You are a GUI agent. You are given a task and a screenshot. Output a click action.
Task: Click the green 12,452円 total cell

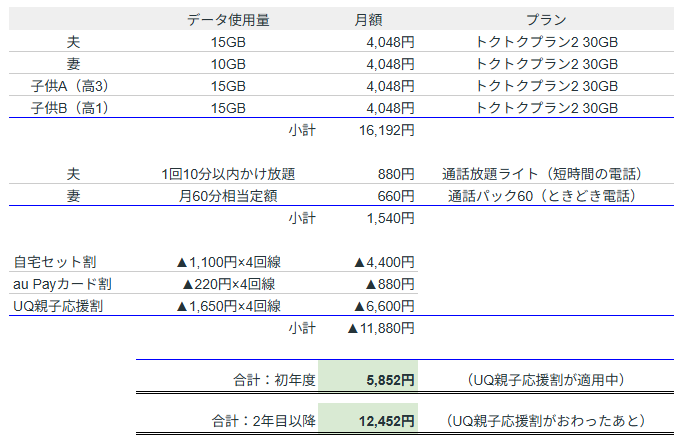[x=368, y=422]
